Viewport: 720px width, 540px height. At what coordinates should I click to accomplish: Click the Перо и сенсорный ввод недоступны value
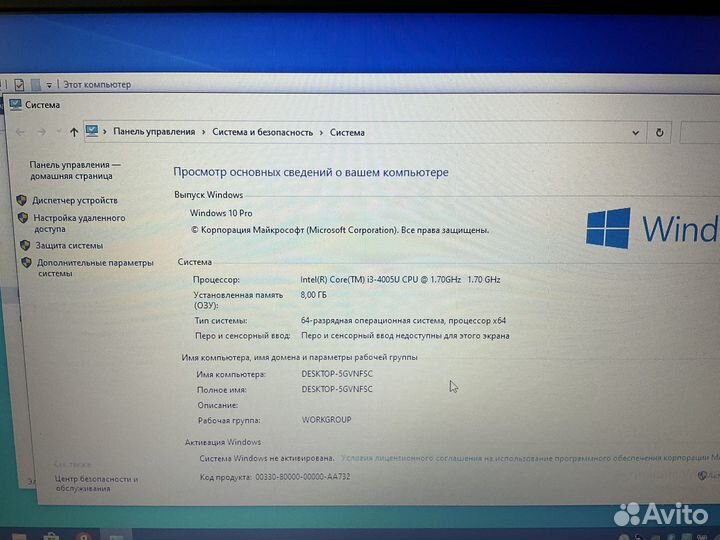[x=405, y=336]
